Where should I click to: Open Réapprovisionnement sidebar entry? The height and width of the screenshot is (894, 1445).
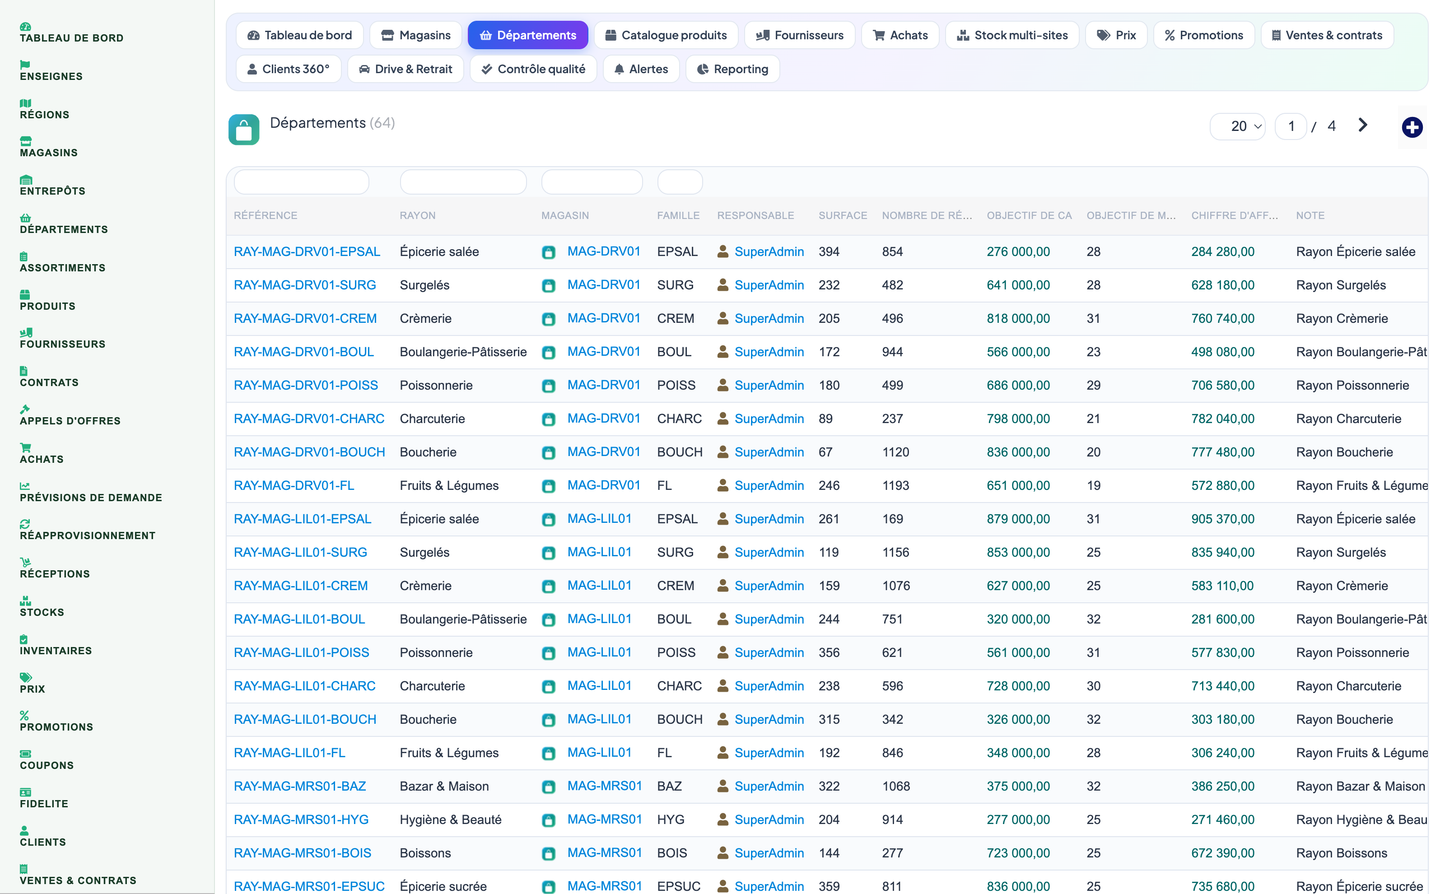(x=87, y=530)
